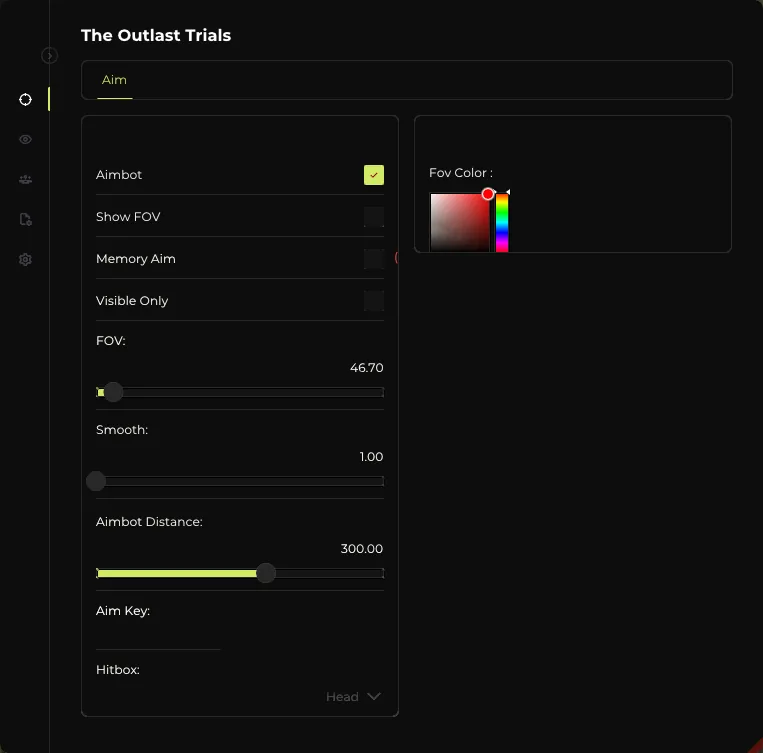Open the config file sidebar section
This screenshot has width=763, height=753.
pos(25,220)
